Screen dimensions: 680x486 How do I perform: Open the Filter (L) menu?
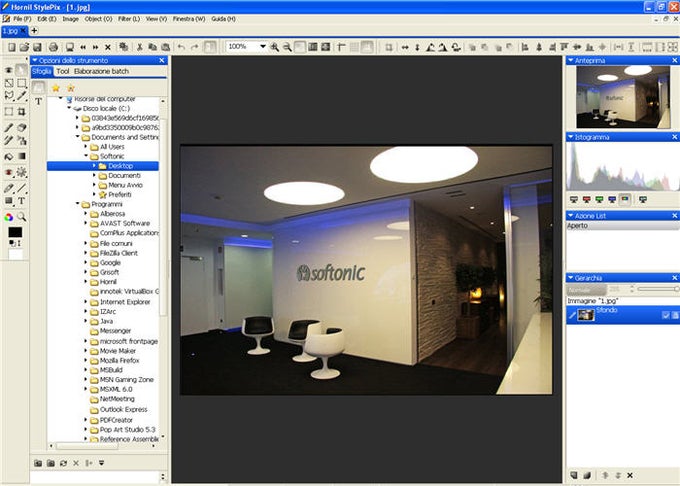(129, 19)
